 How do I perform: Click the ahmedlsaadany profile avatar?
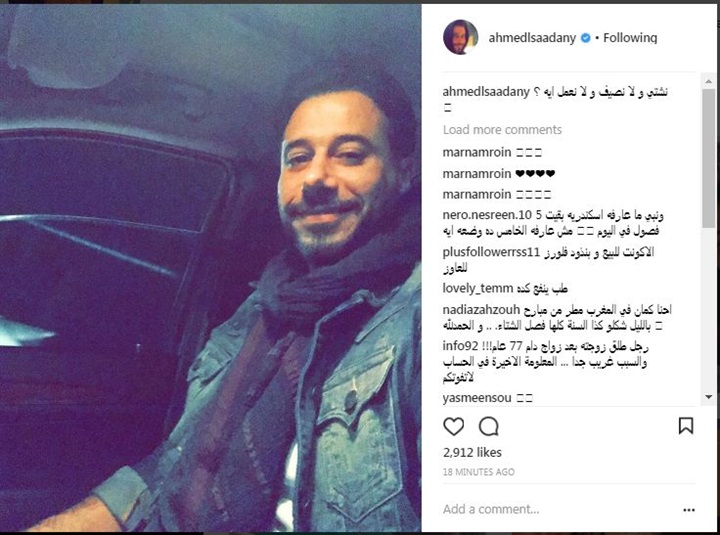pos(461,37)
